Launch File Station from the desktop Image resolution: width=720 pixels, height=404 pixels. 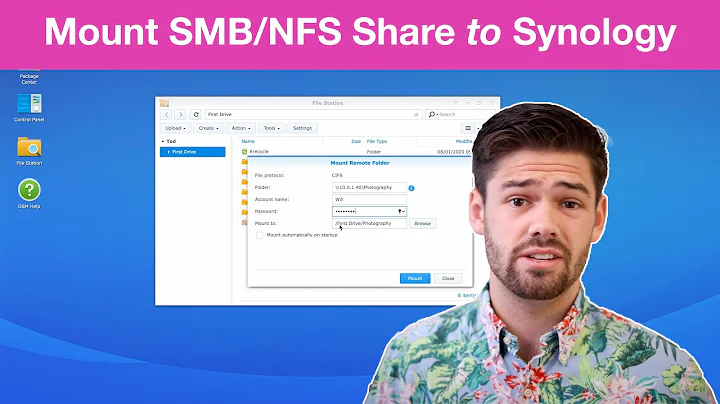point(29,151)
